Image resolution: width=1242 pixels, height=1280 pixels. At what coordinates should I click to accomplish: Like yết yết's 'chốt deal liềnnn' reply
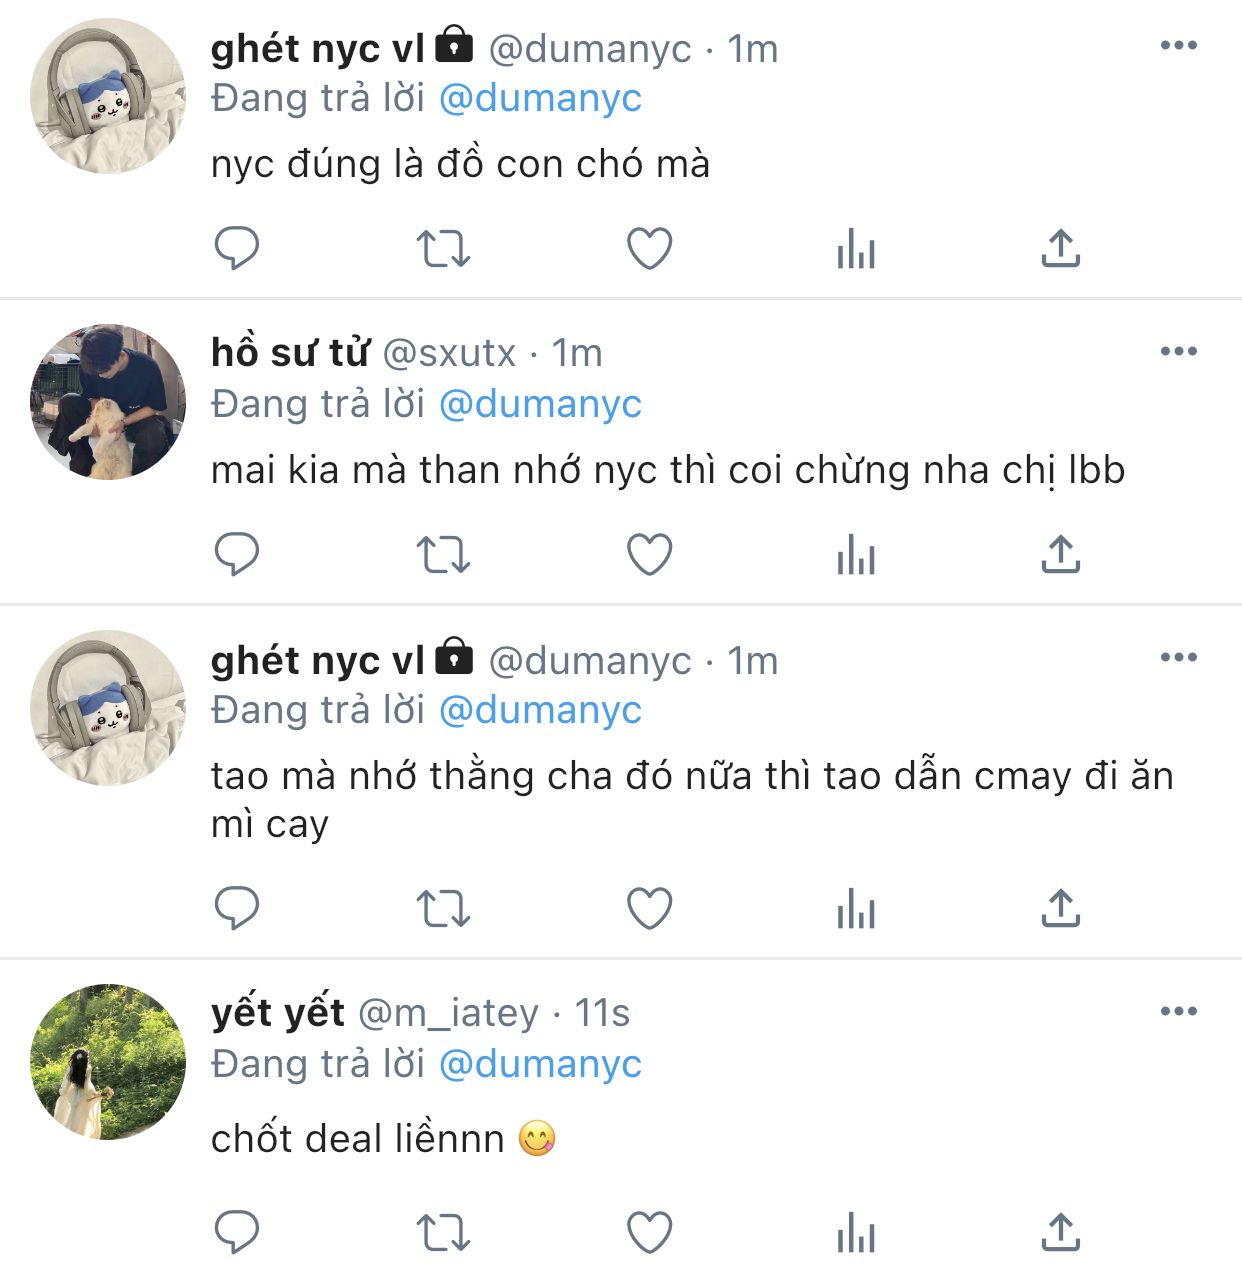649,1232
